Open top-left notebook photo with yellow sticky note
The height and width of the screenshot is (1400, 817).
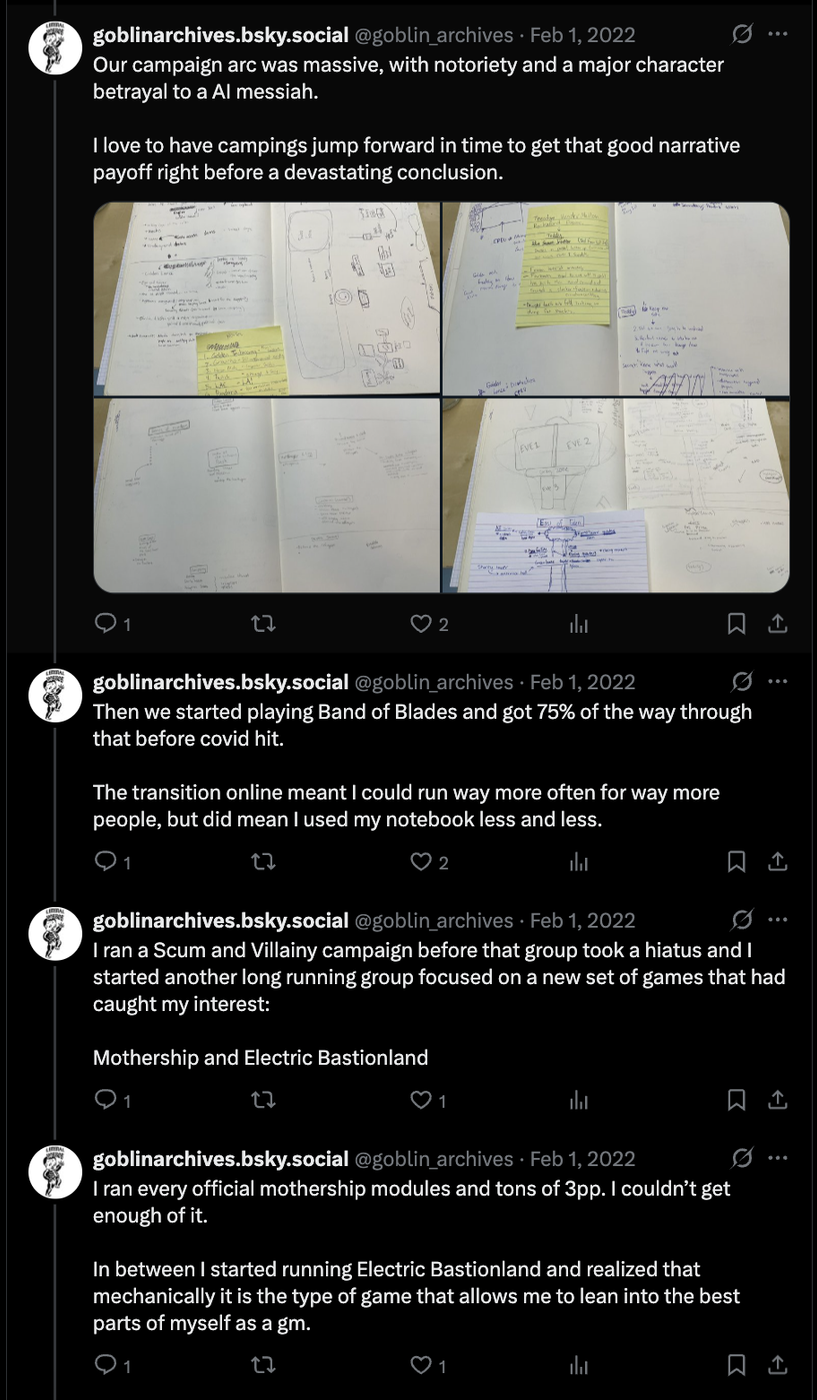(266, 299)
